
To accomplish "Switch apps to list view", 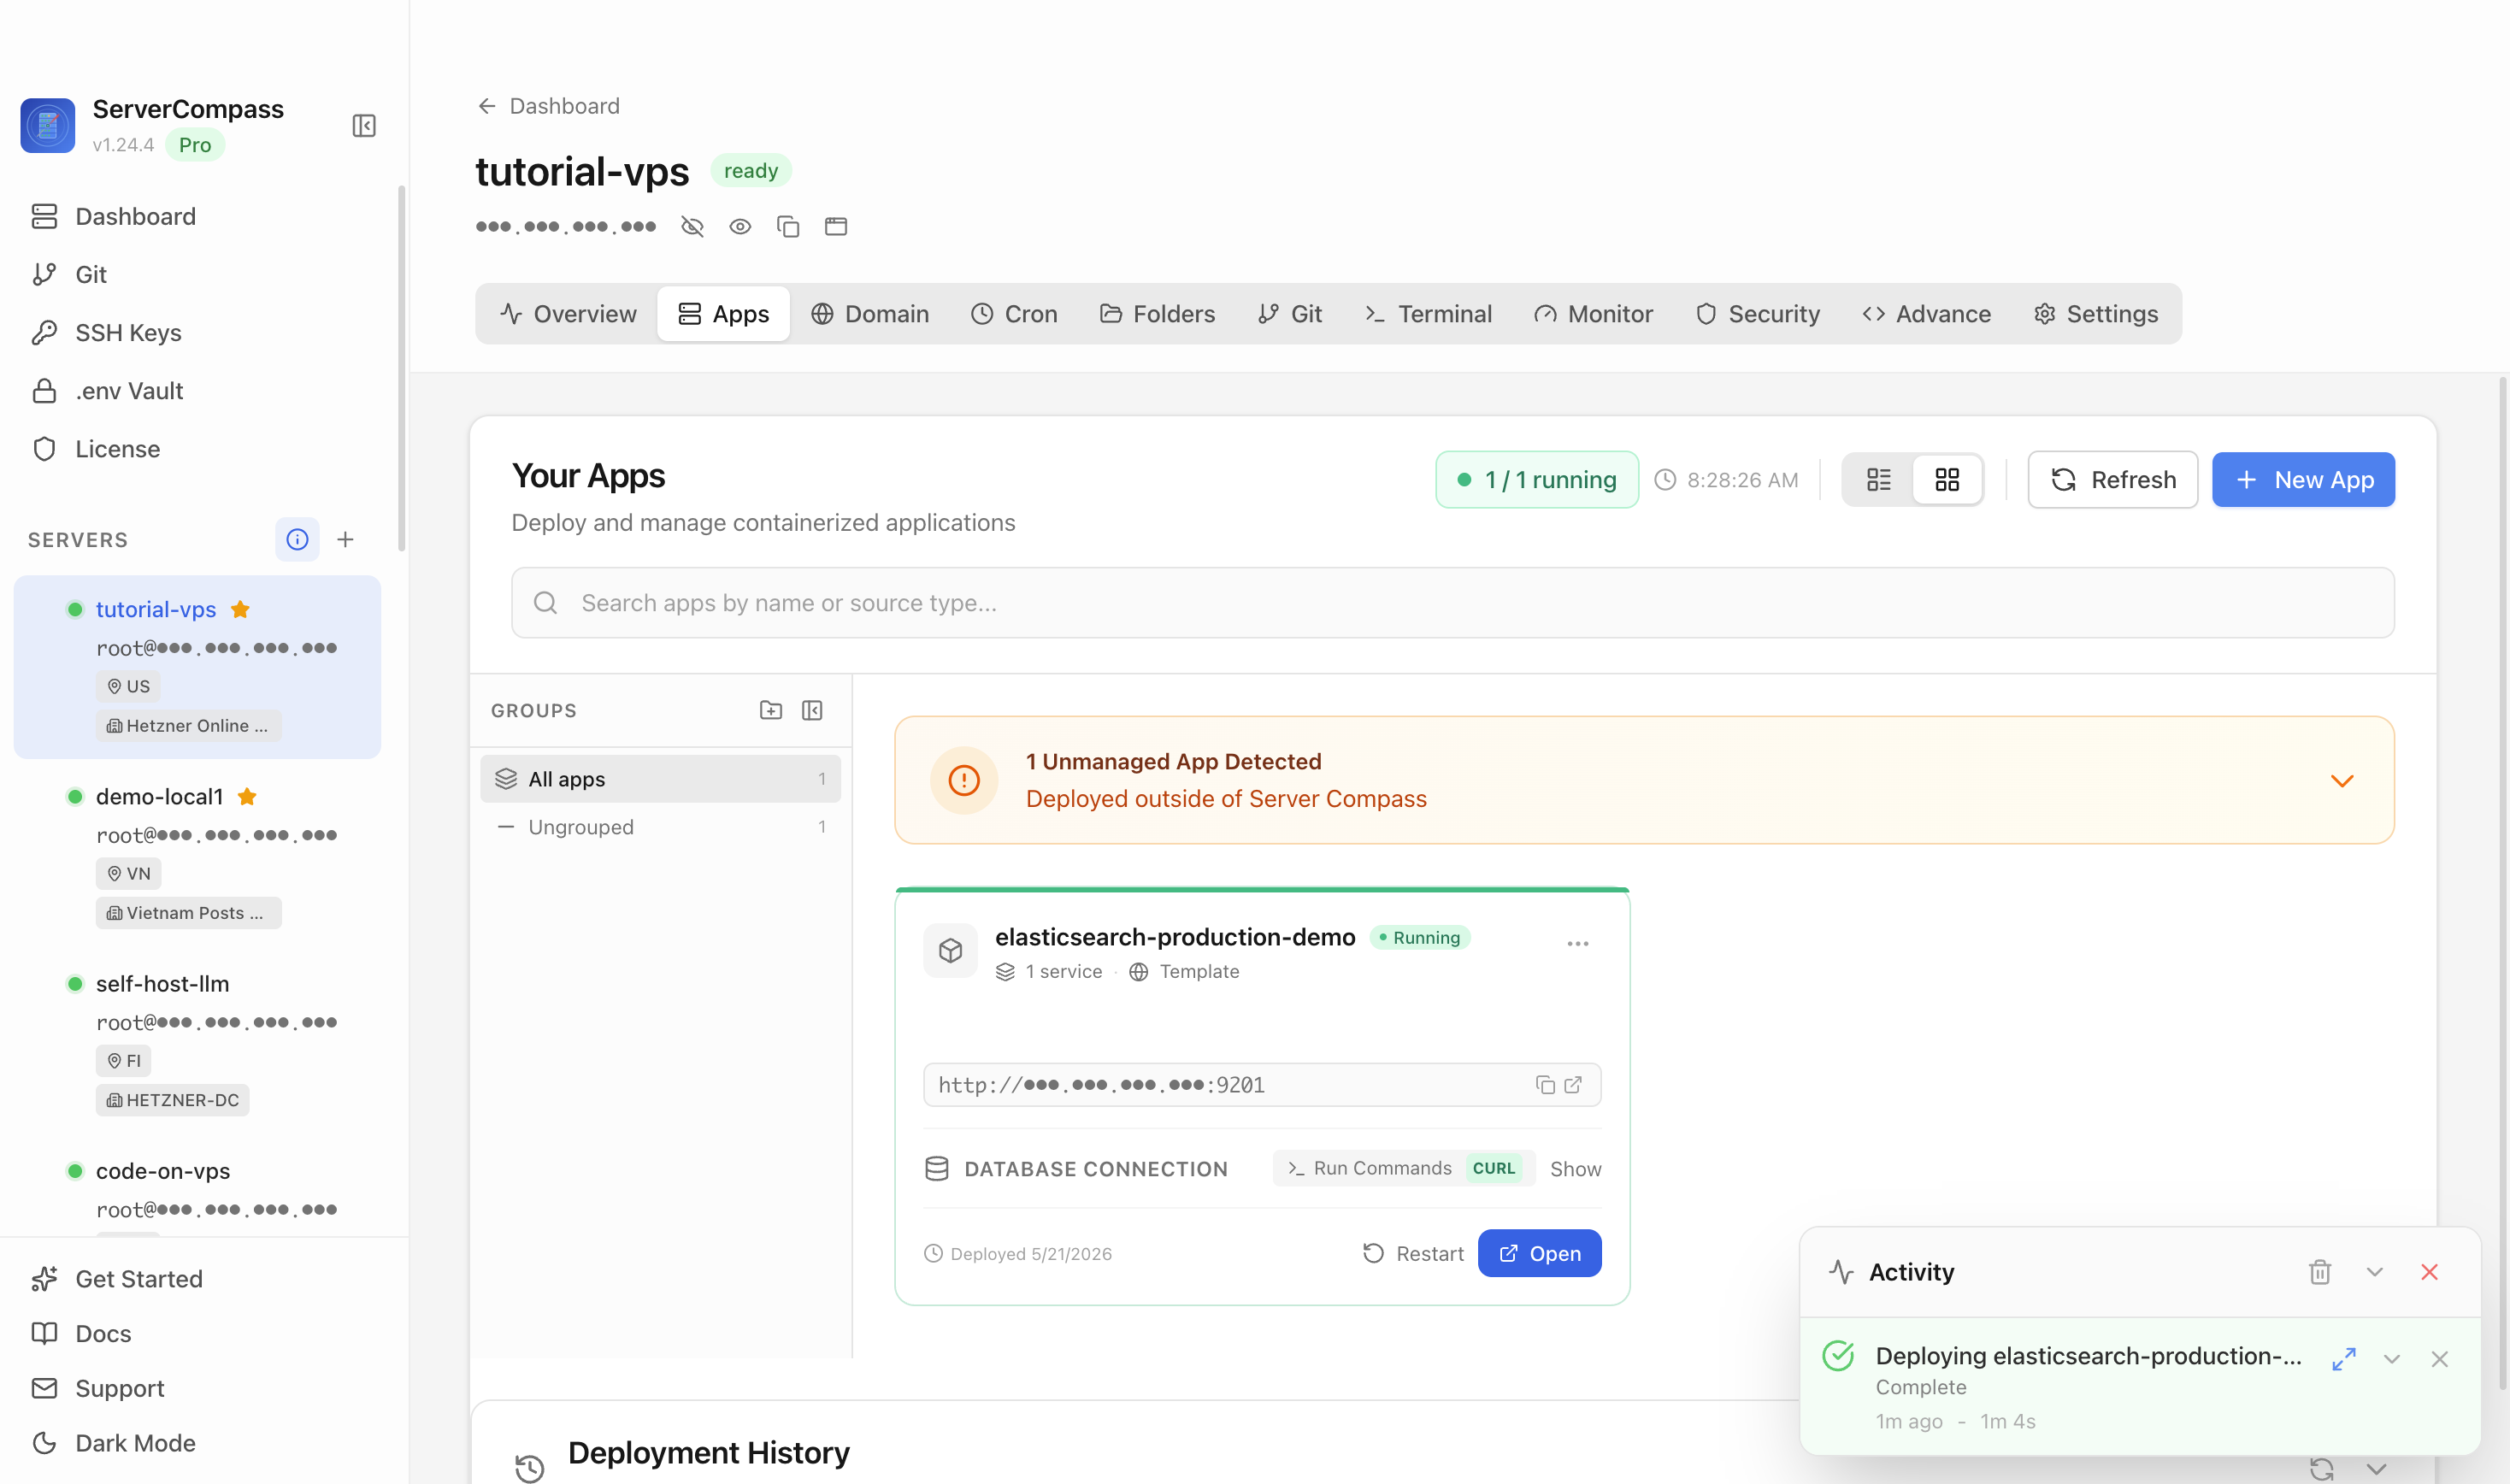I will (1879, 480).
